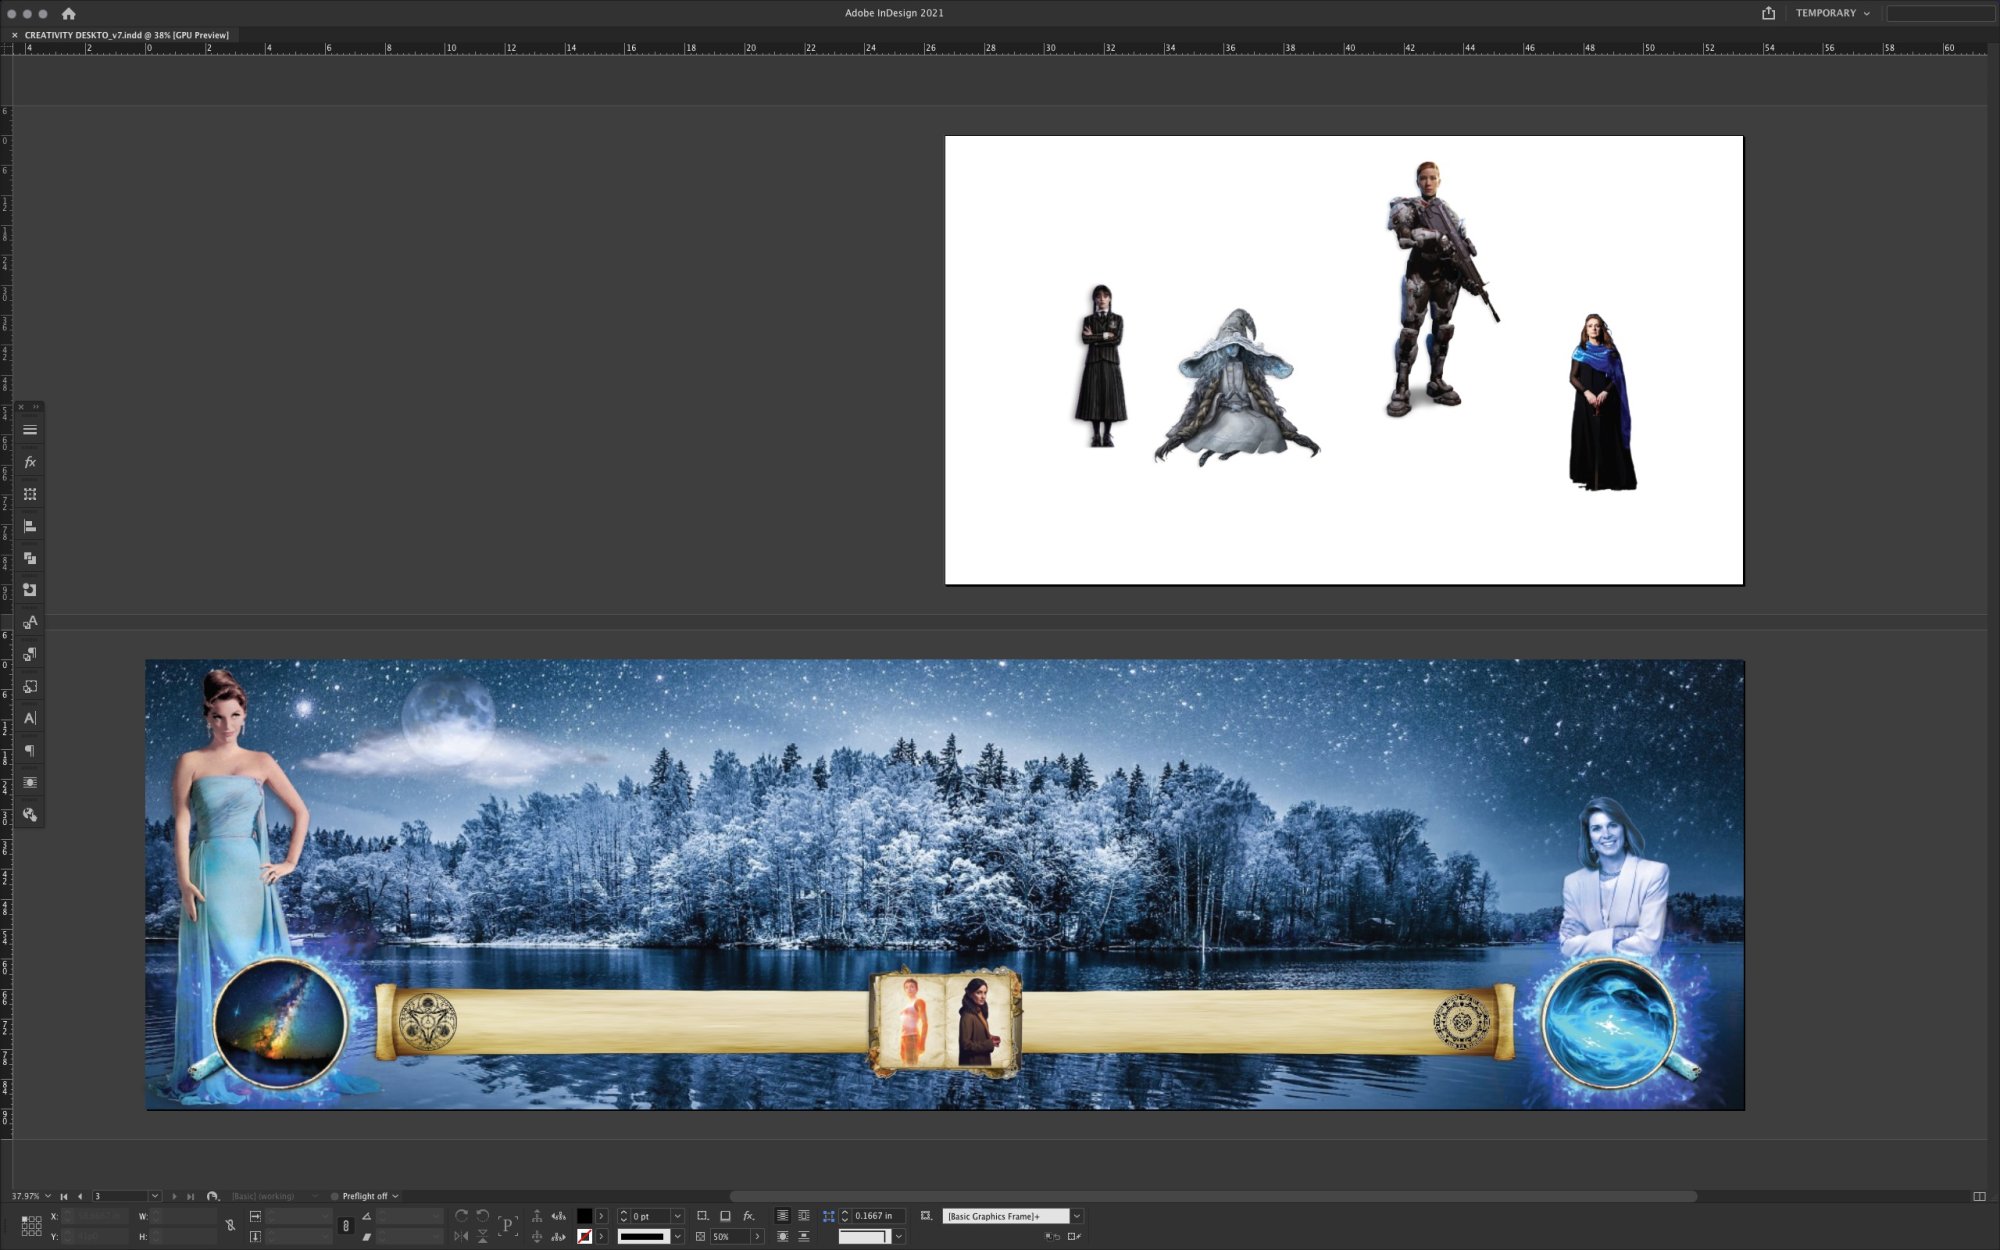The height and width of the screenshot is (1250, 2000).
Task: Toggle split layout view at scrollbar end
Action: [x=1978, y=1196]
